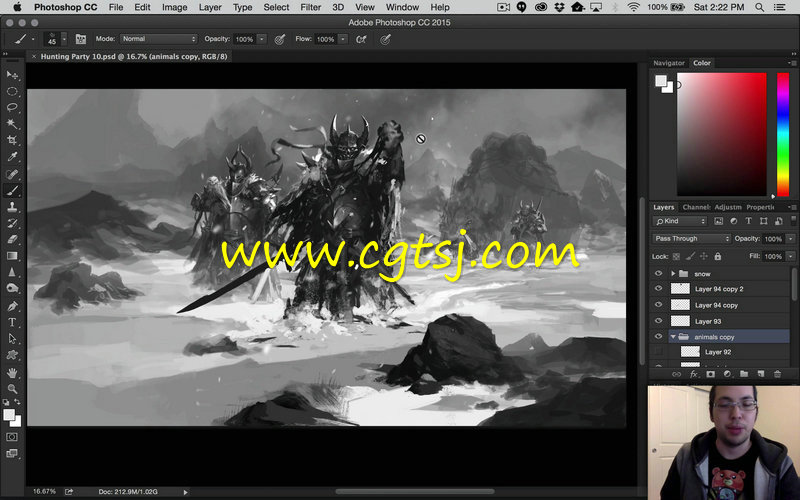Collapse the animals copy group

click(673, 337)
